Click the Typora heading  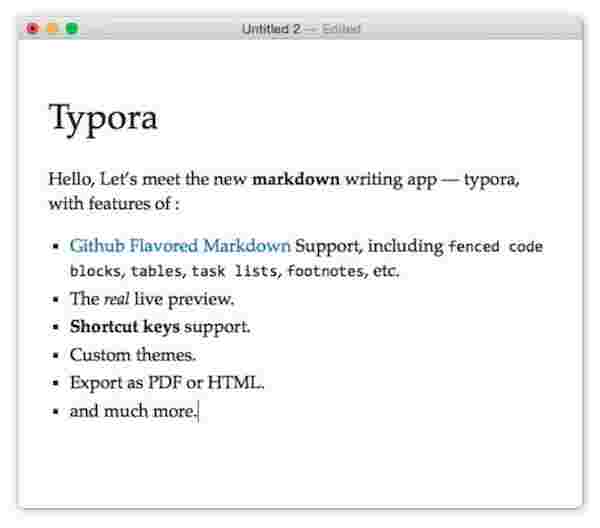point(103,118)
